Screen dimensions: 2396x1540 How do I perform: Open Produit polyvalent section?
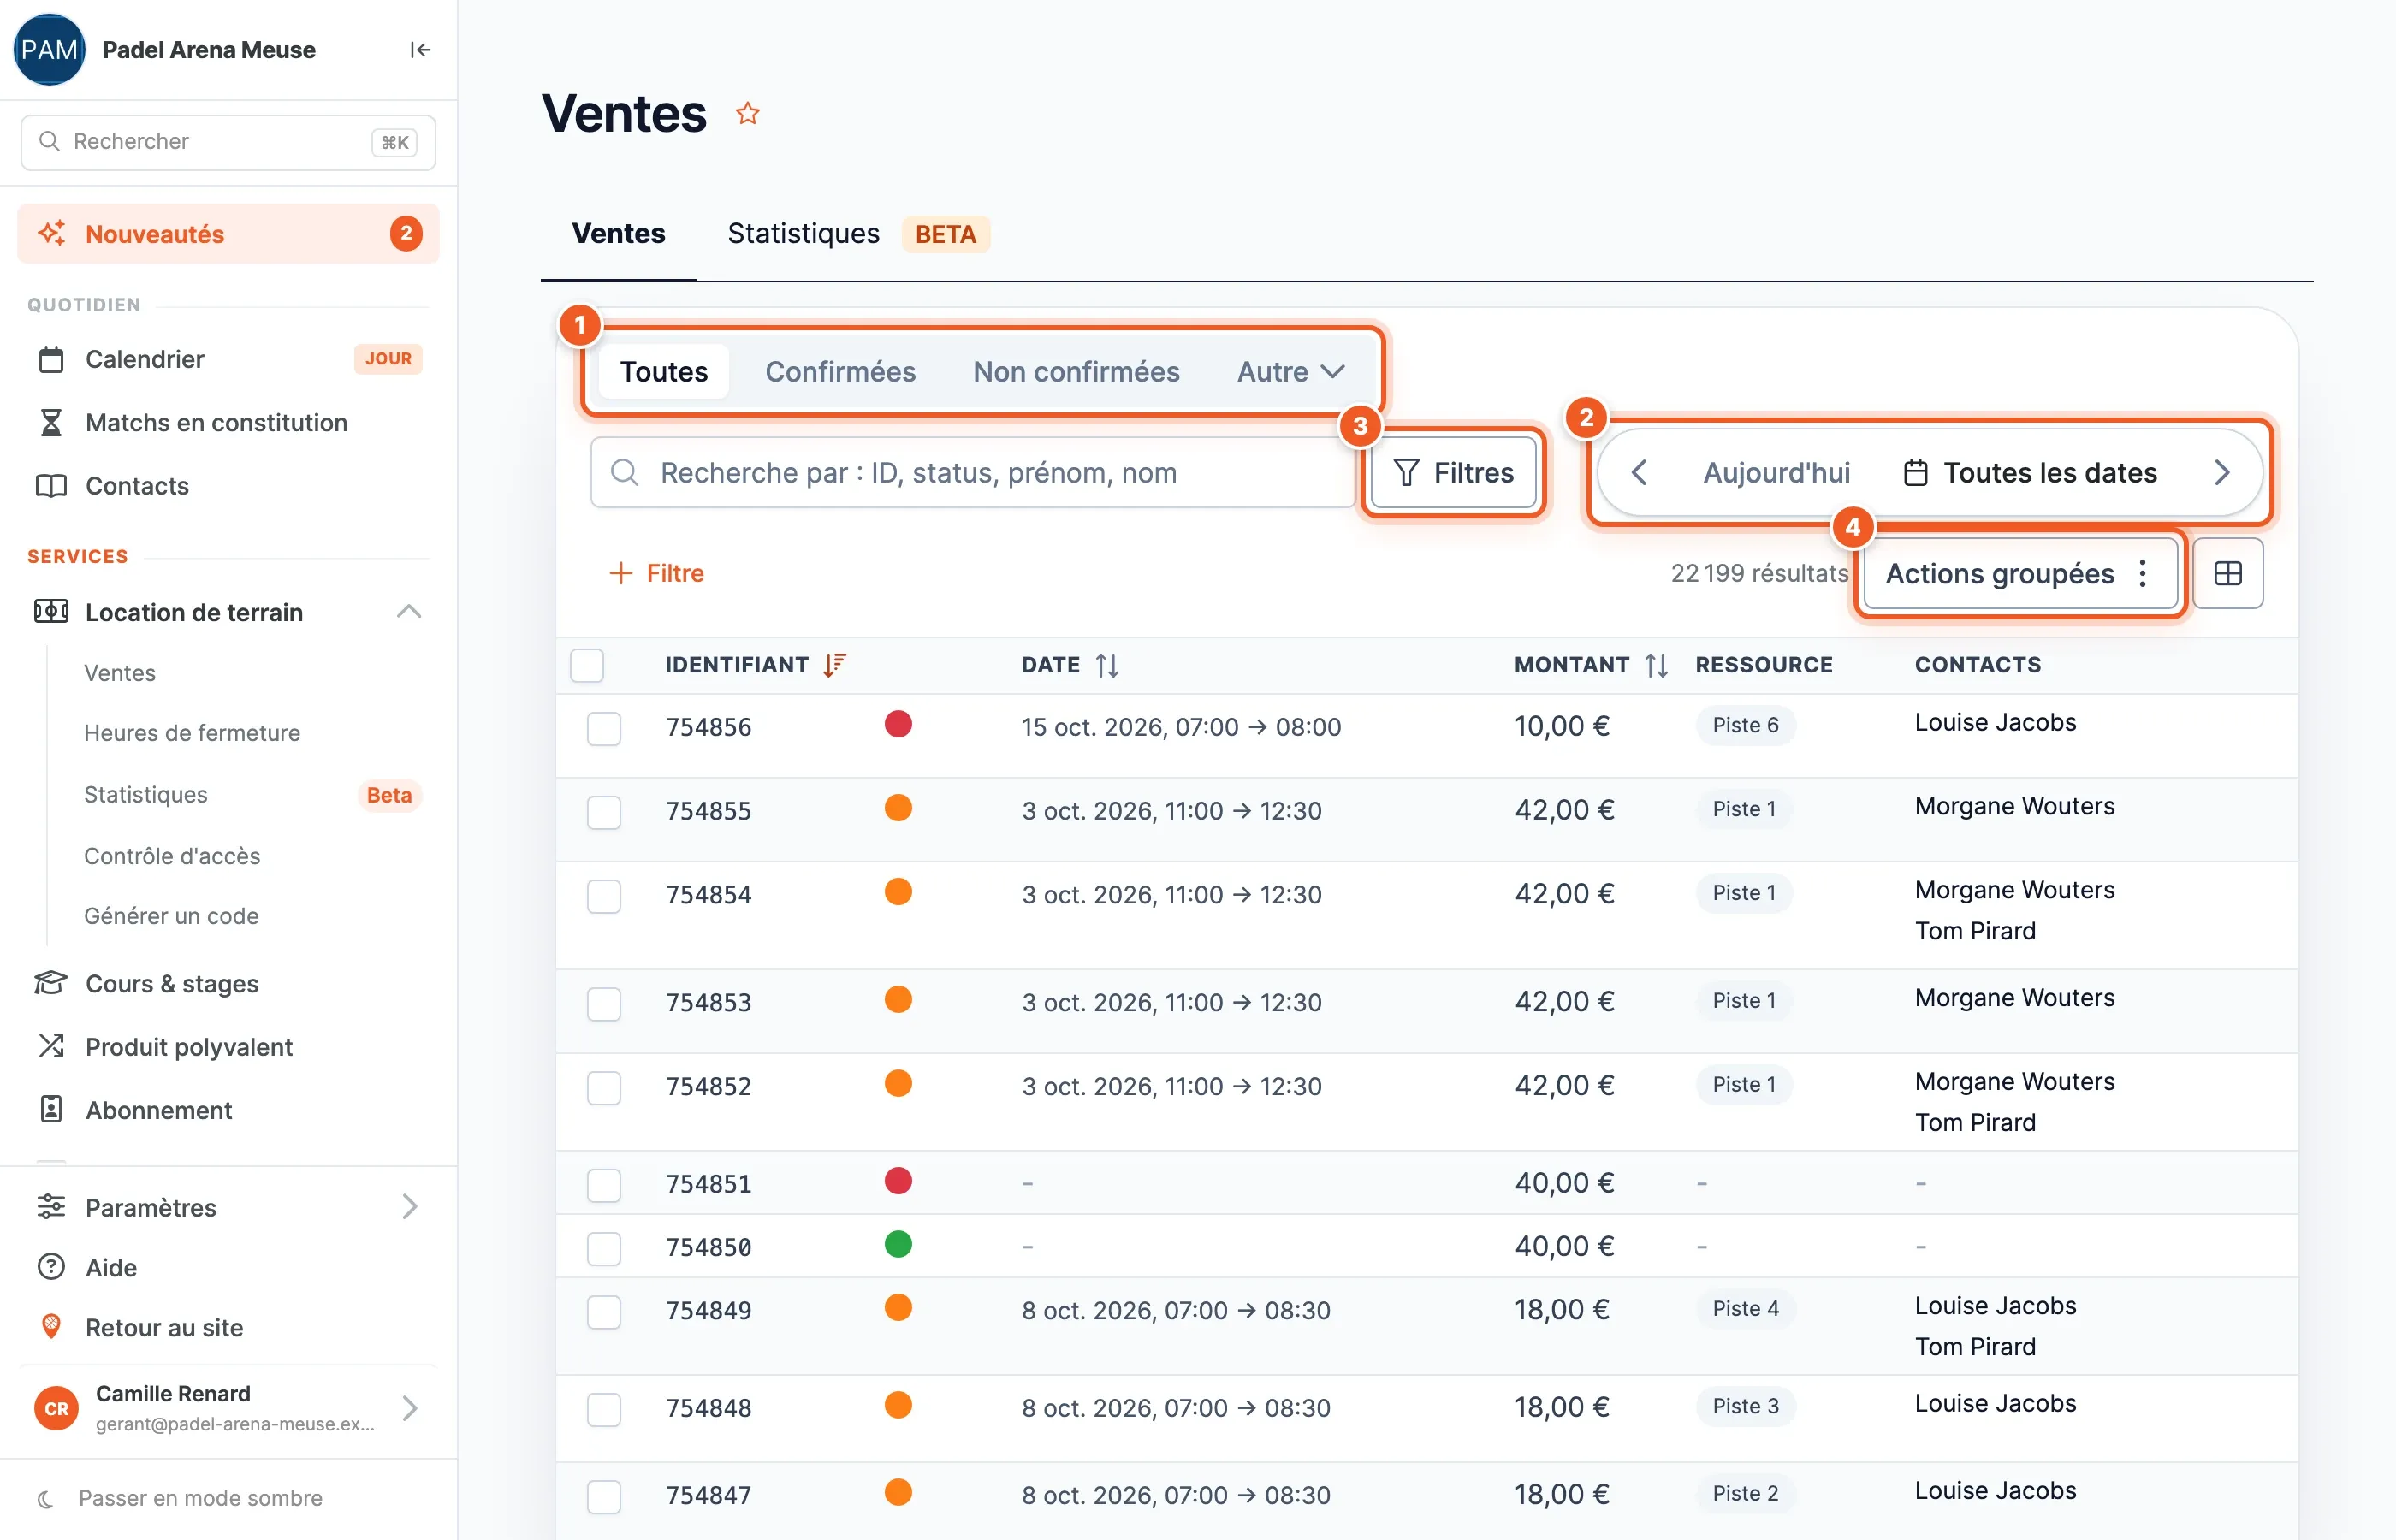pos(229,1046)
